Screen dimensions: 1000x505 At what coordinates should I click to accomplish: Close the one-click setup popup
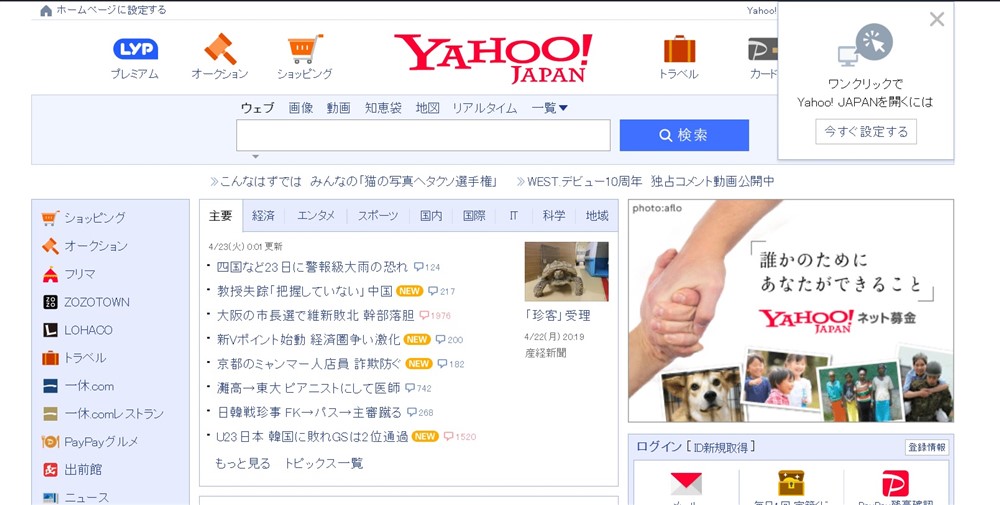click(936, 19)
